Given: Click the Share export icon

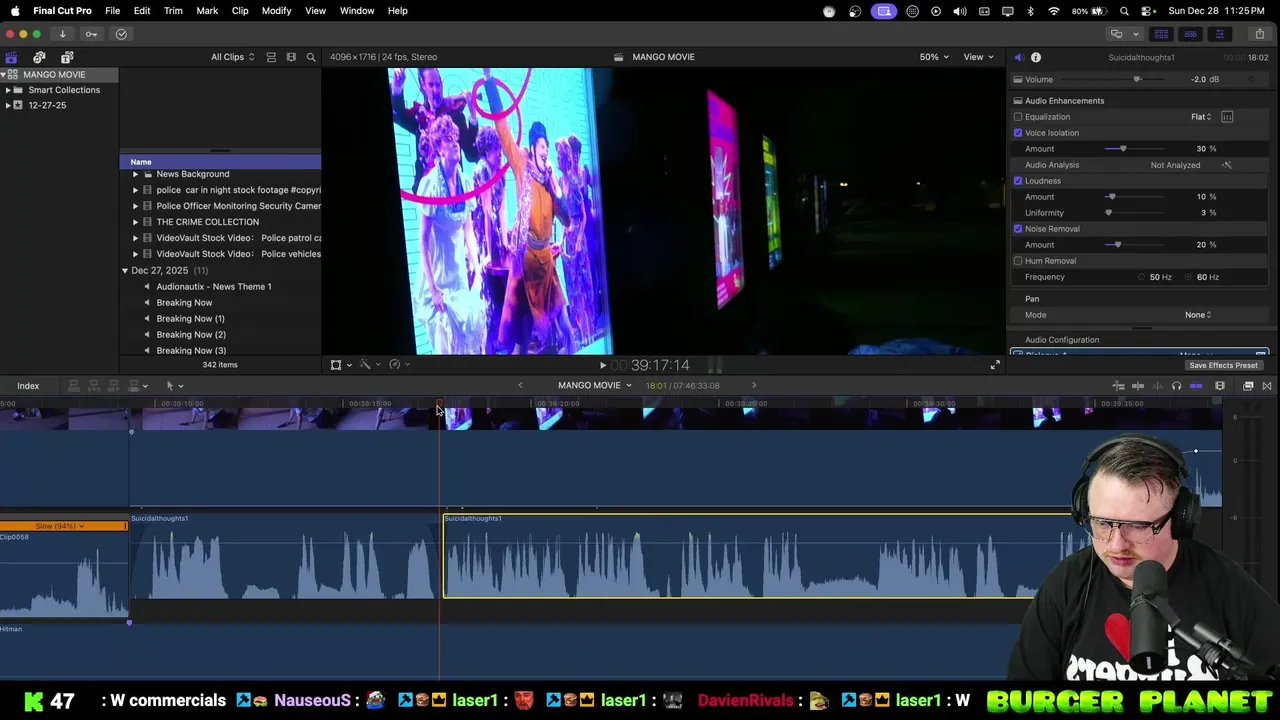Looking at the screenshot, I should tap(1259, 34).
